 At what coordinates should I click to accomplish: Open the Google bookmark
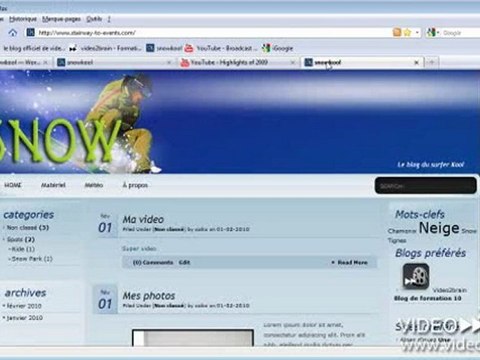pyautogui.click(x=278, y=48)
